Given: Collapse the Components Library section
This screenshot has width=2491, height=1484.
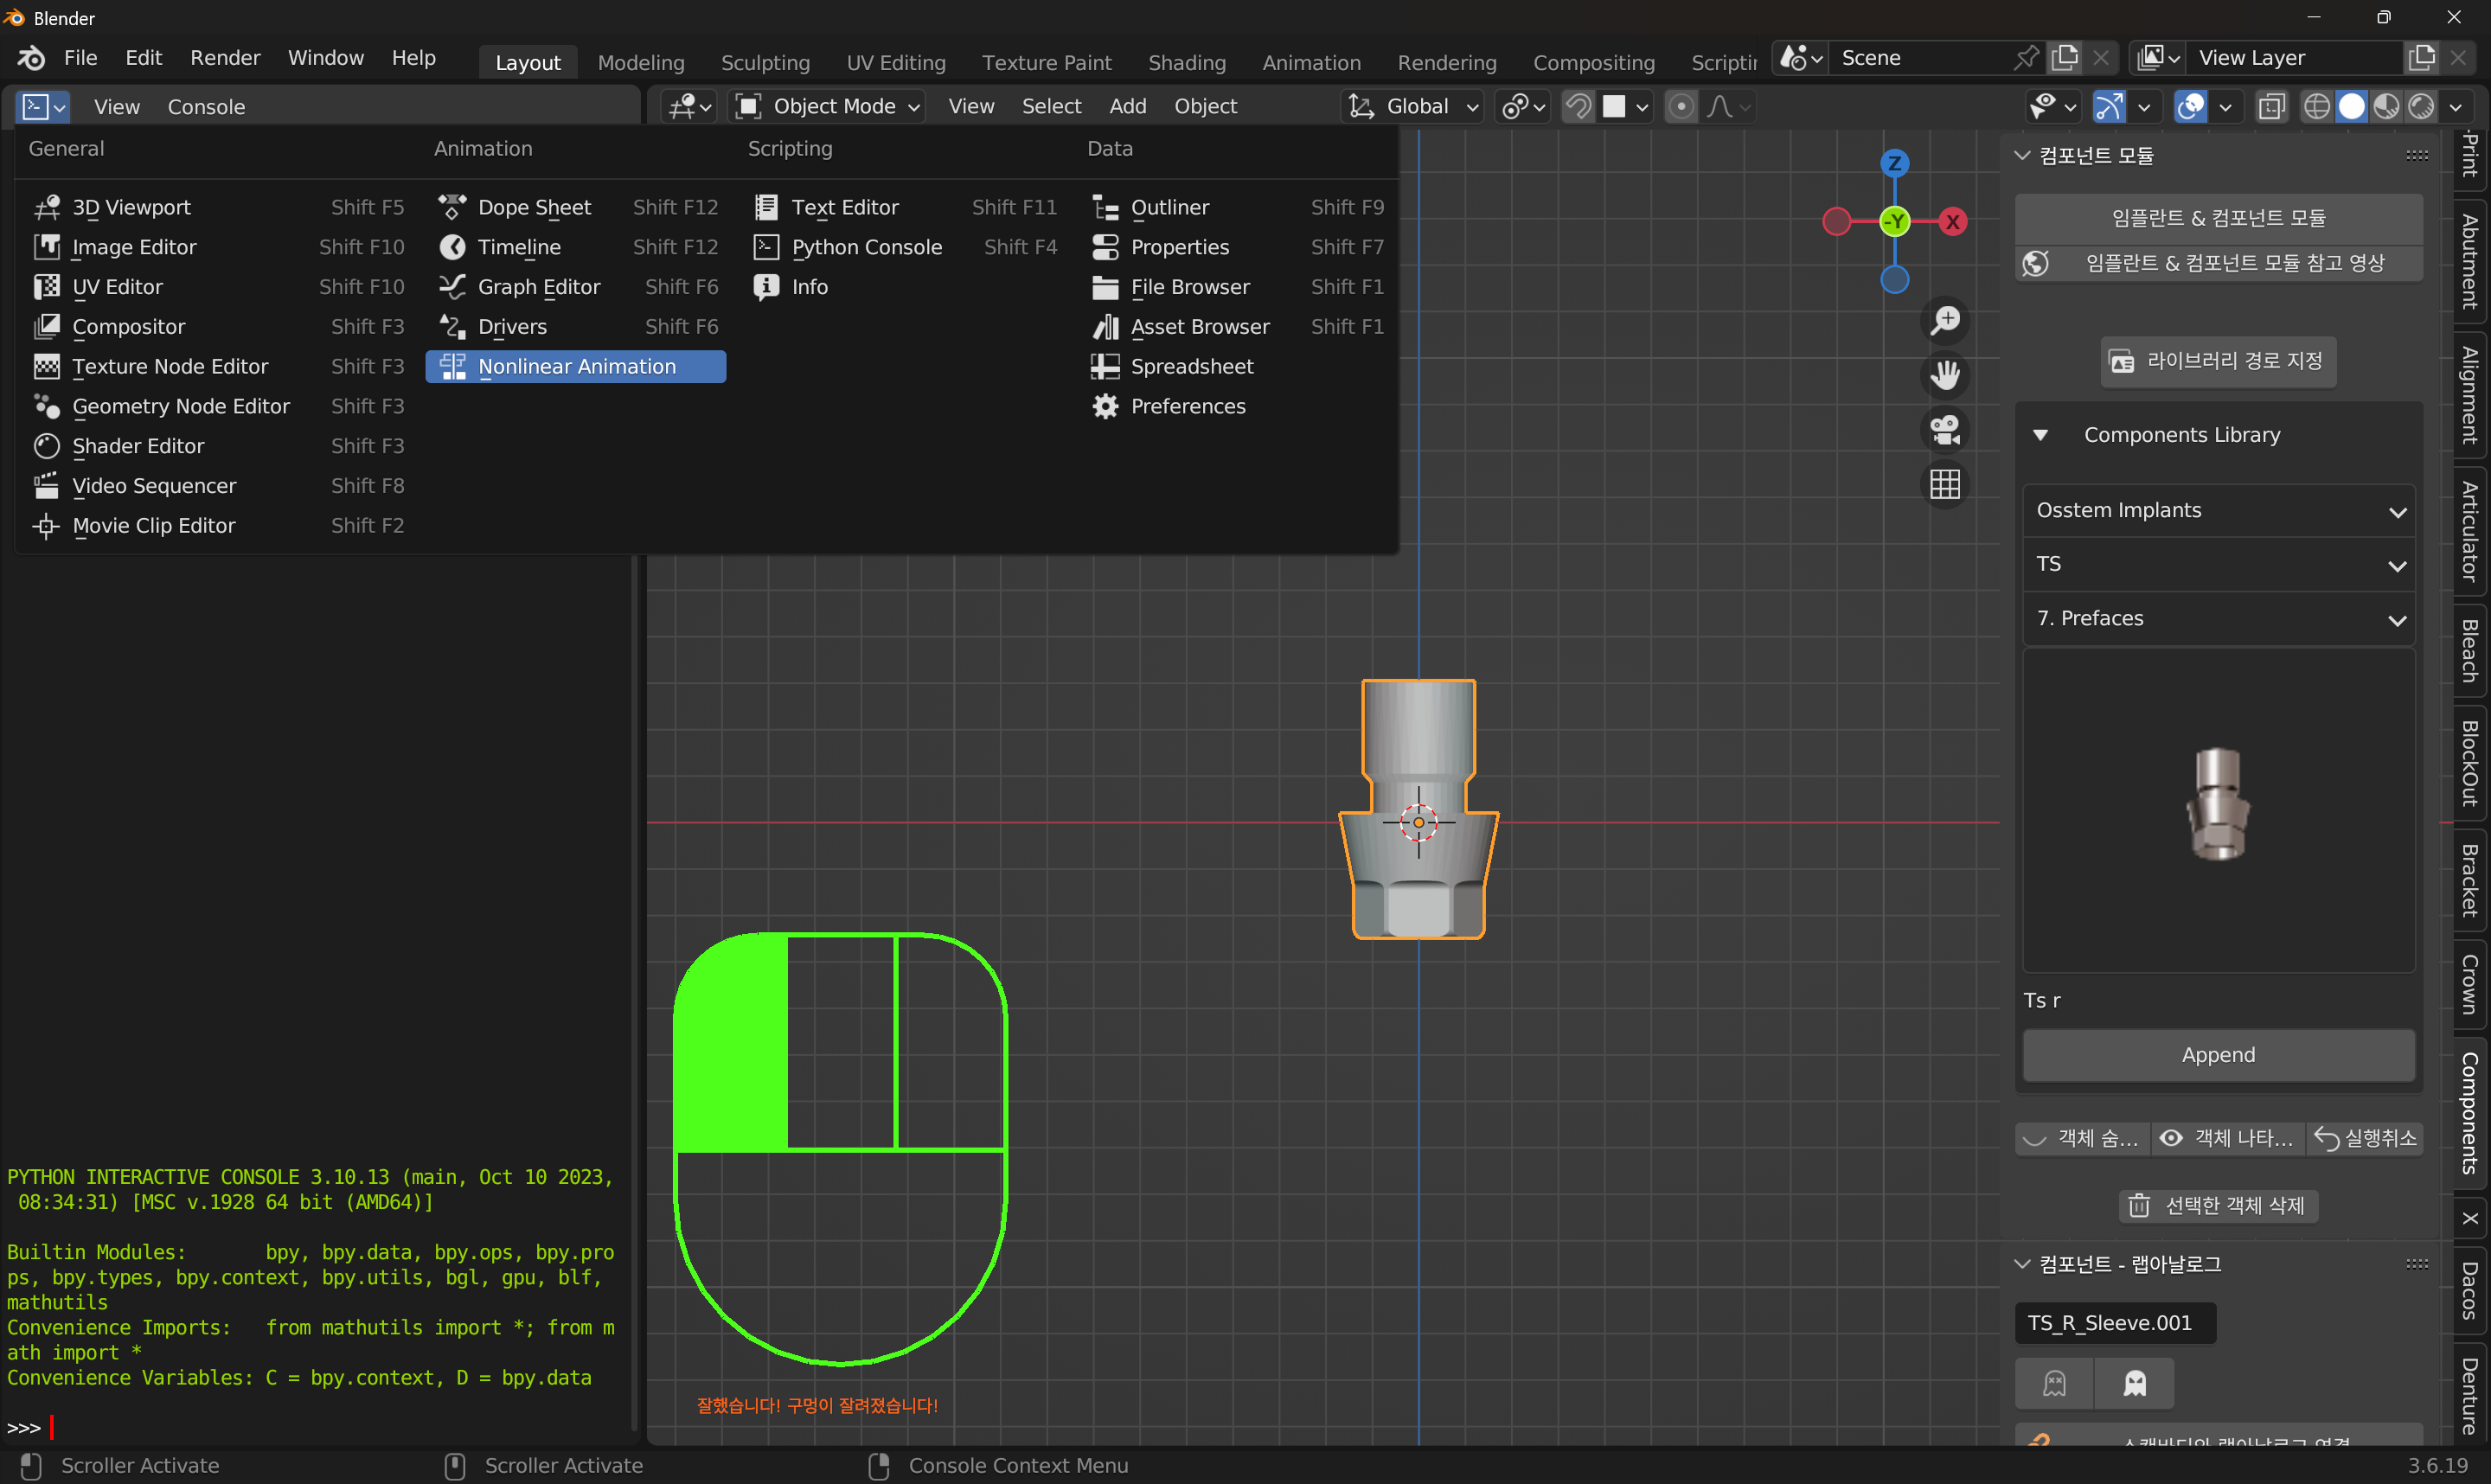Looking at the screenshot, I should coord(2040,435).
